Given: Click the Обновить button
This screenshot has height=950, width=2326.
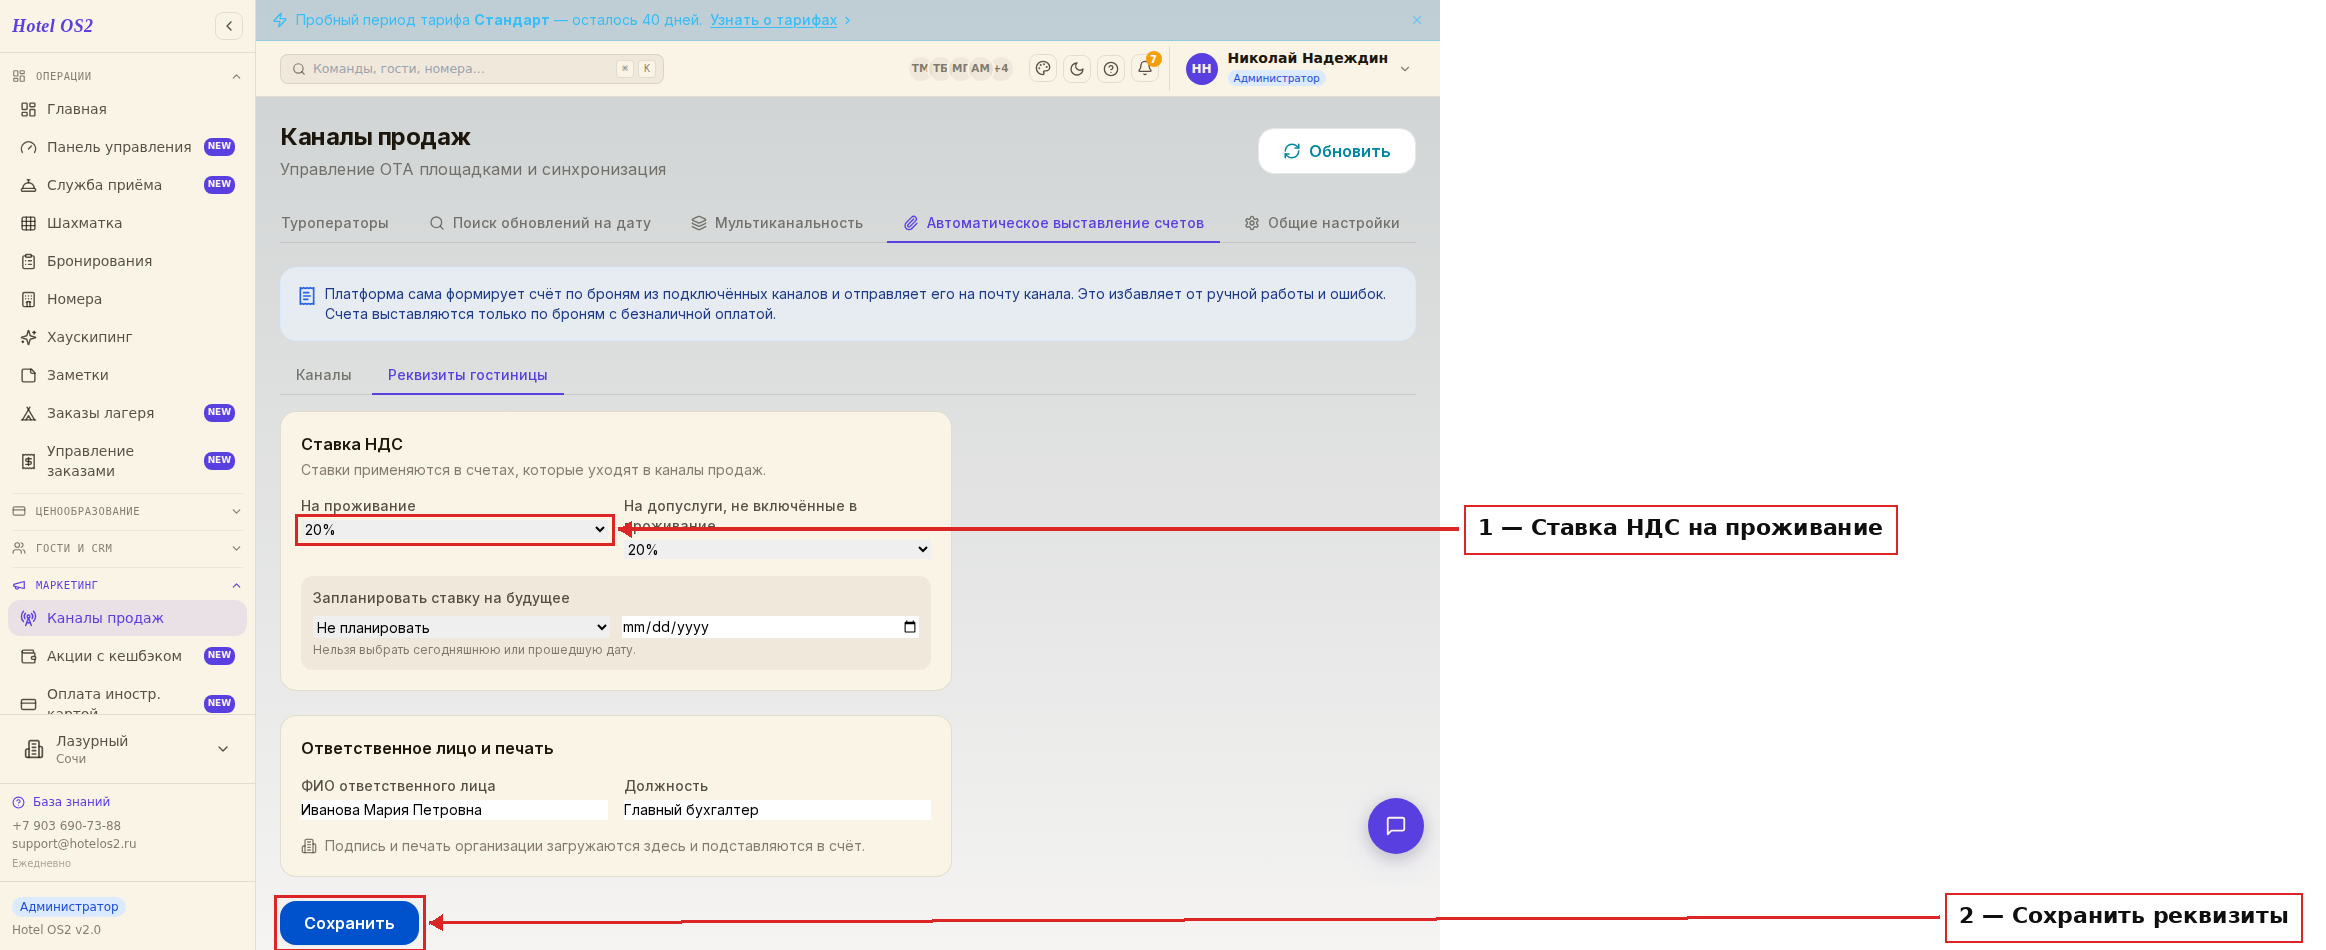Looking at the screenshot, I should (x=1337, y=151).
